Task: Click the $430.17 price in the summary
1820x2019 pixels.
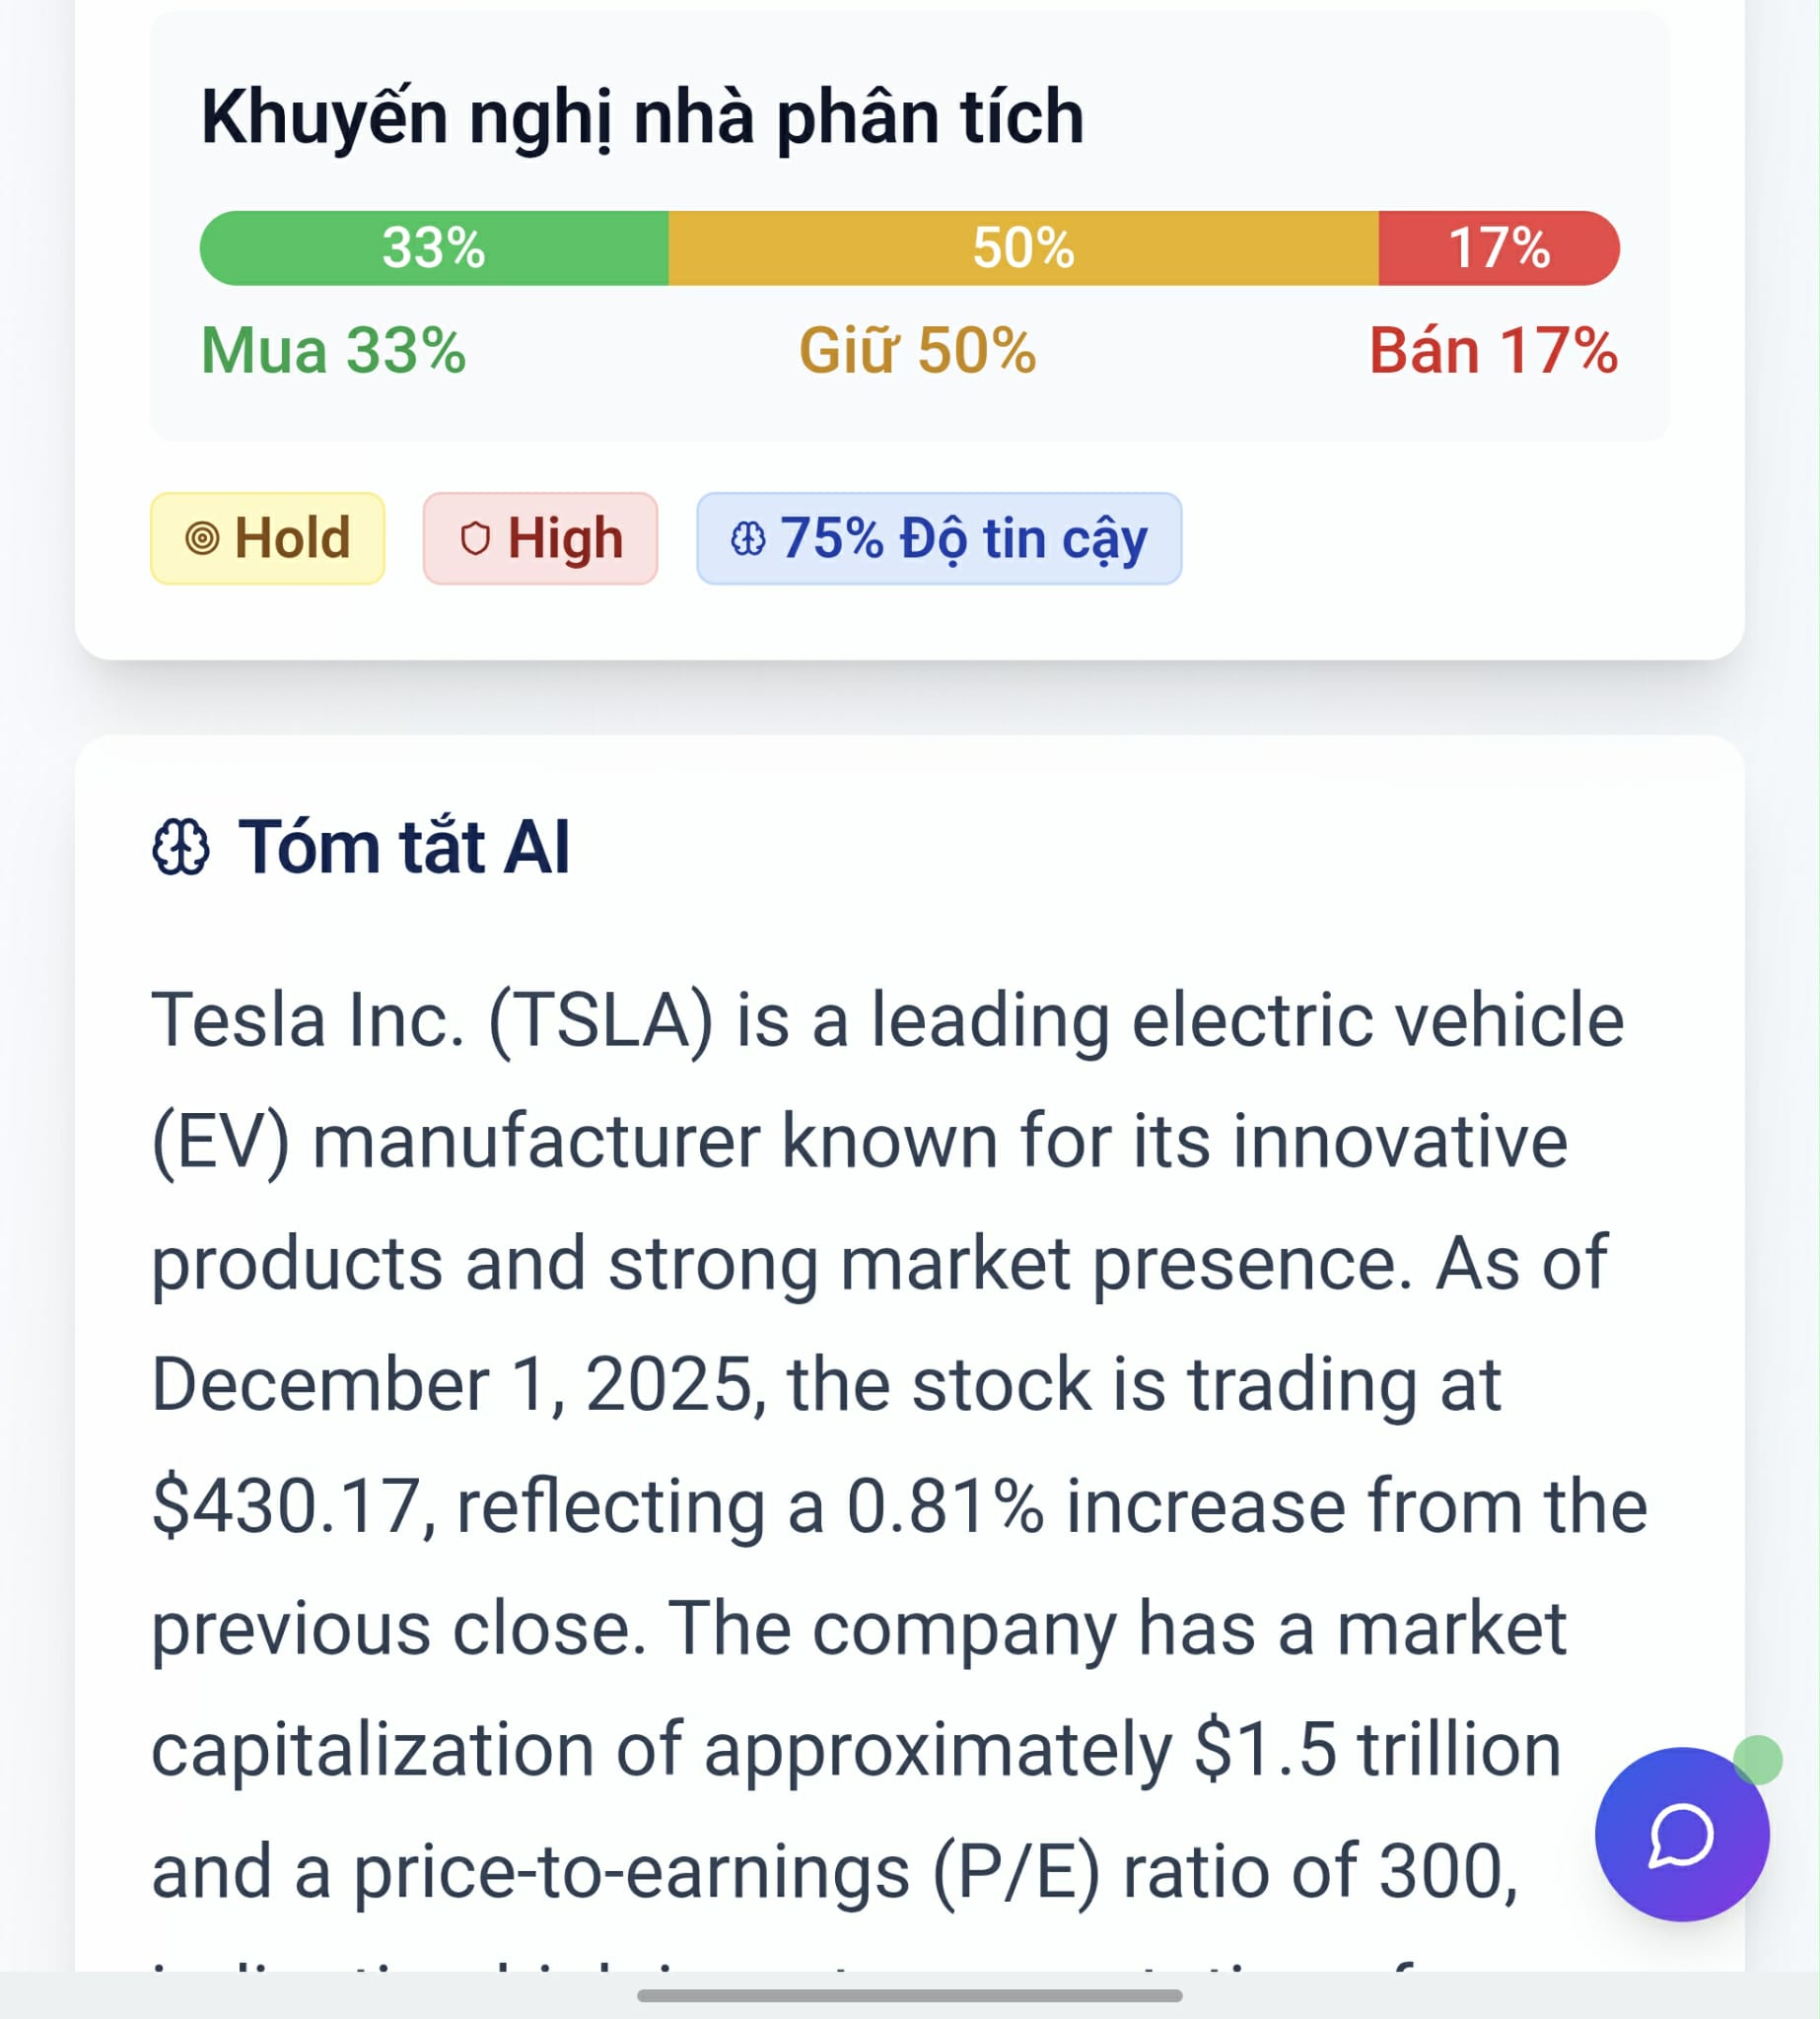Action: pos(285,1506)
